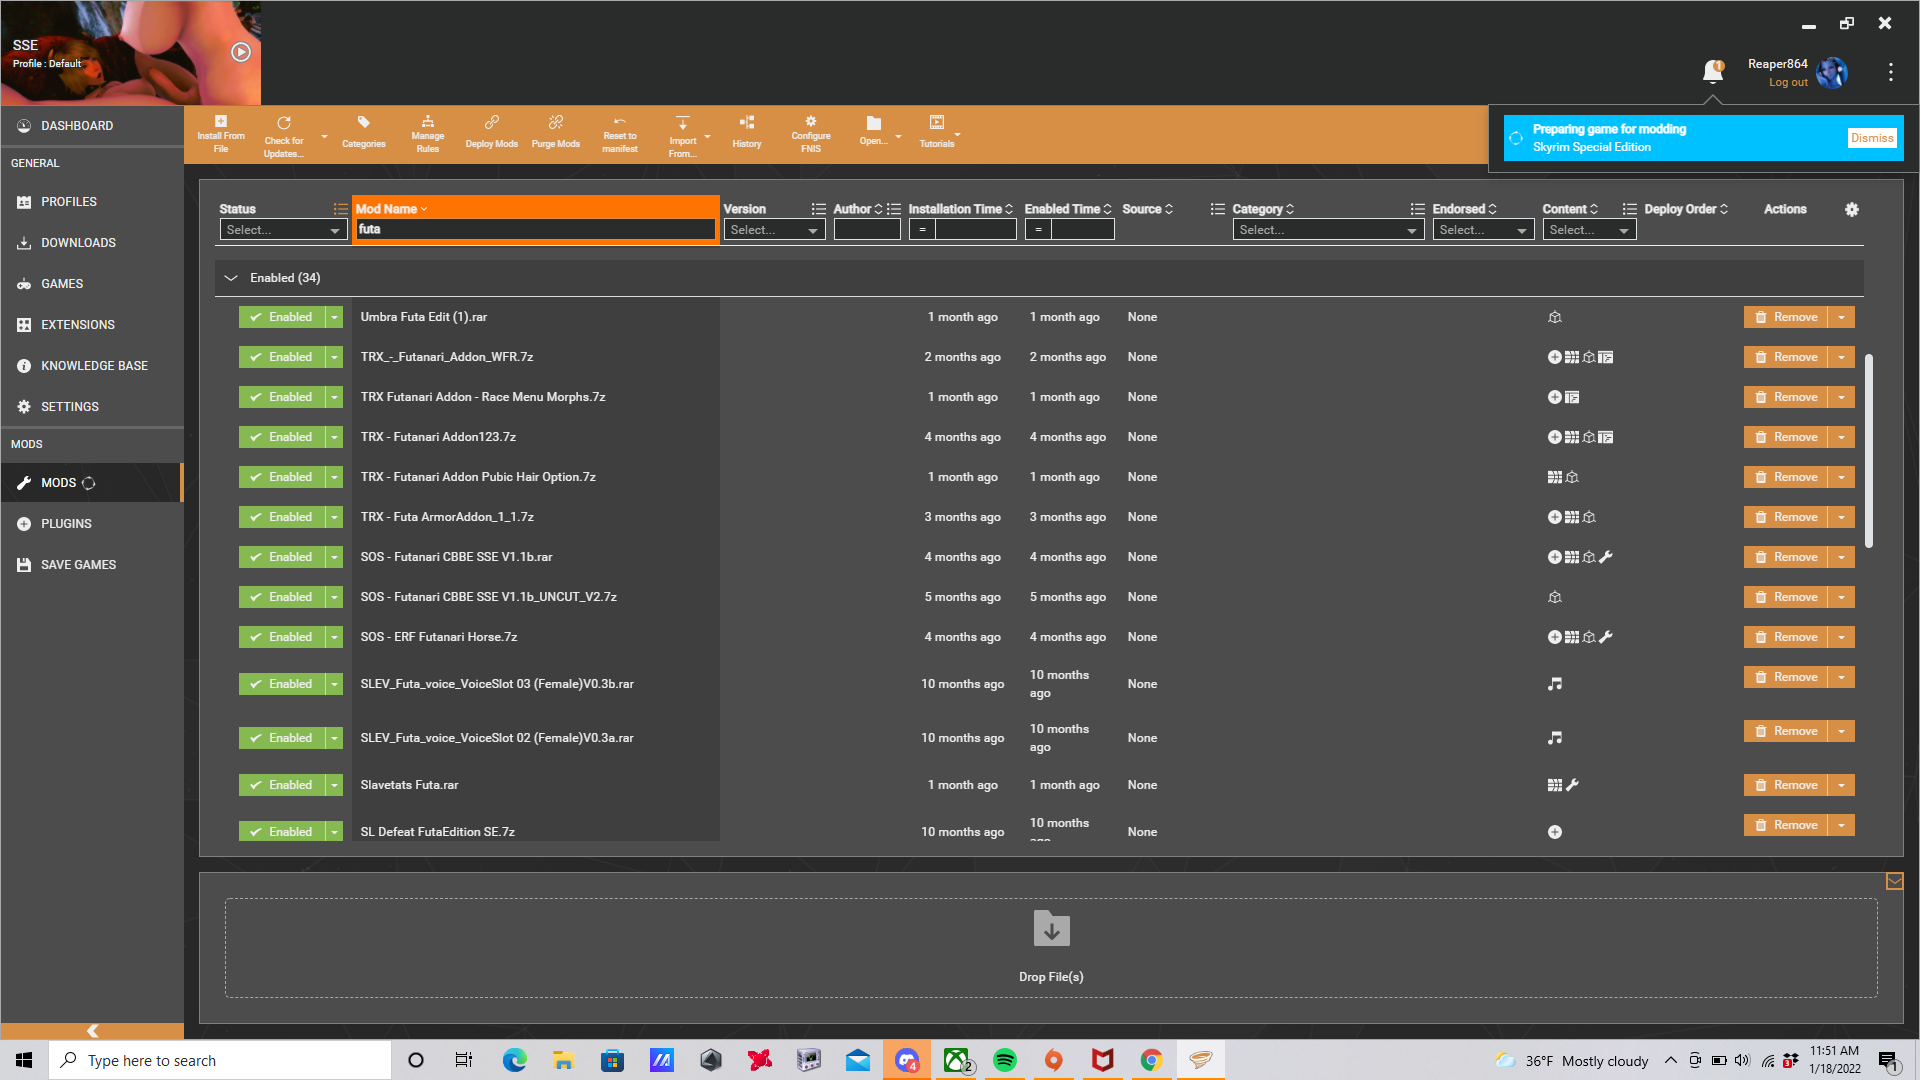Minimize the drop file panel
This screenshot has height=1080, width=1920.
click(1894, 881)
